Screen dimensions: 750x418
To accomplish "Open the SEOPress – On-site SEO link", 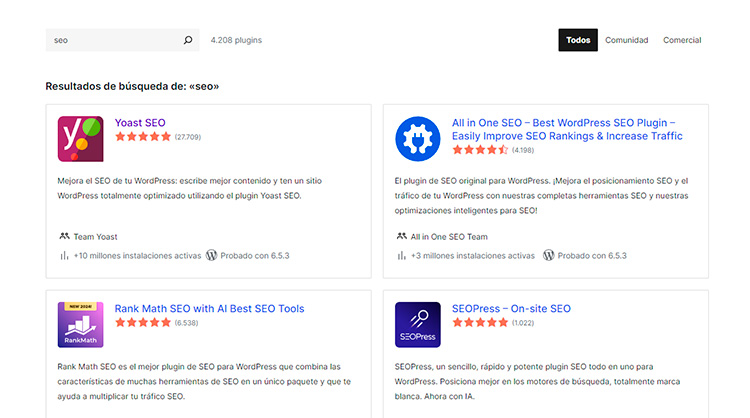I will click(x=511, y=309).
